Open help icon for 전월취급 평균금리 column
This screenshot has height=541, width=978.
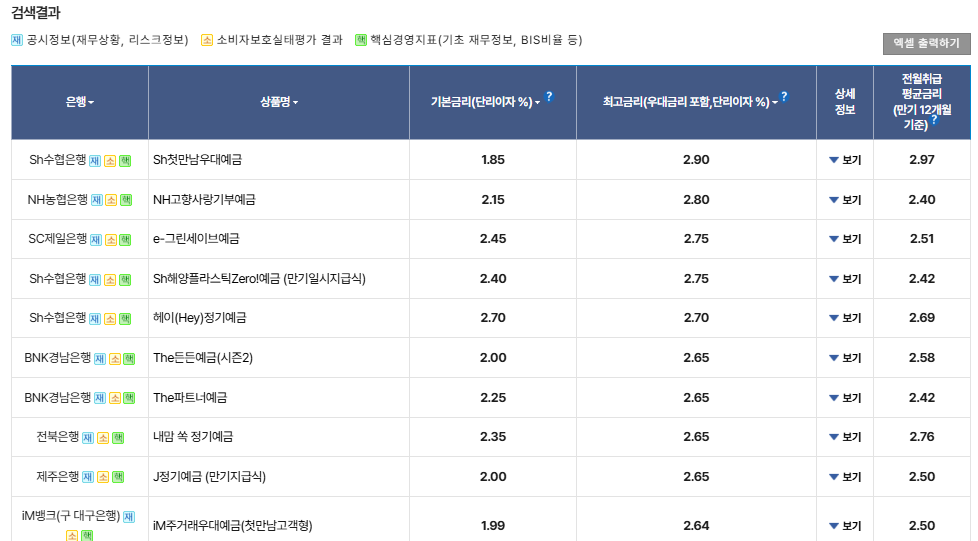click(934, 119)
